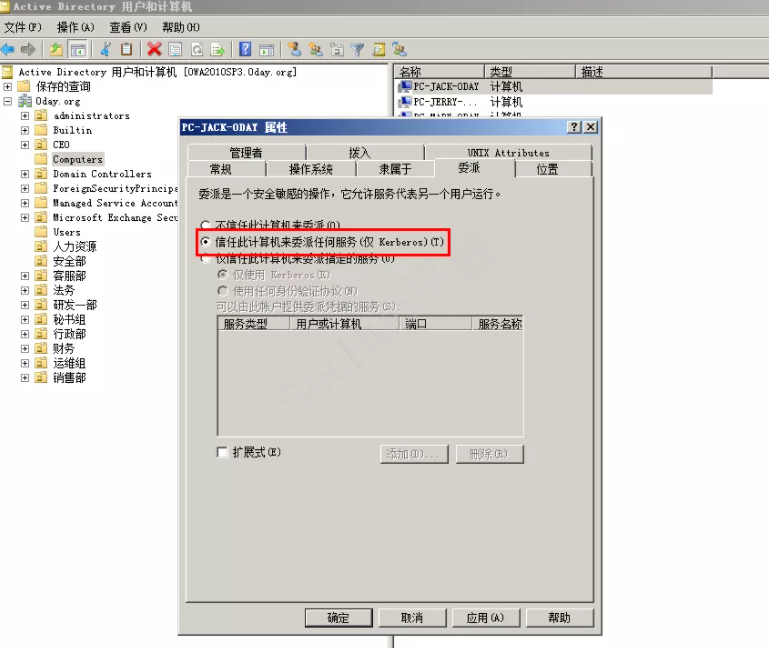Switch to the 常规 tab

click(227, 169)
